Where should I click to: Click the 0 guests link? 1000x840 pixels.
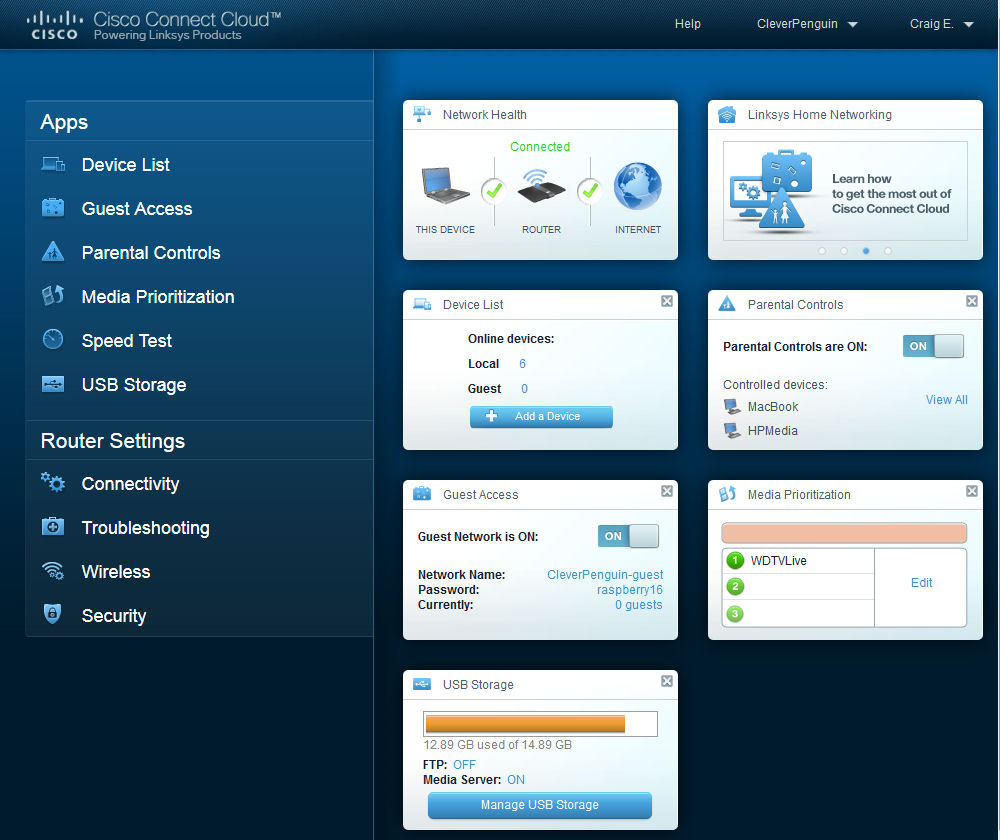[638, 605]
